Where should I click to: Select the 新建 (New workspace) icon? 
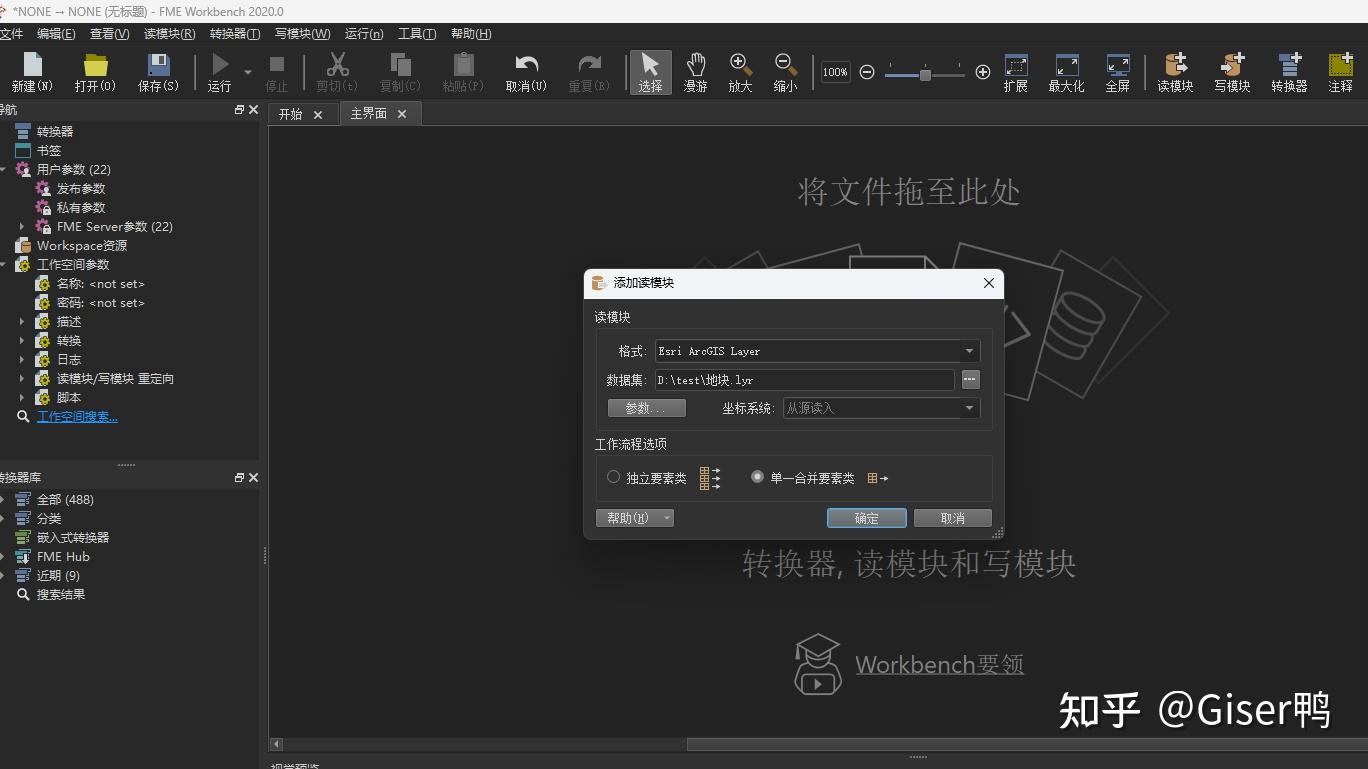(31, 71)
